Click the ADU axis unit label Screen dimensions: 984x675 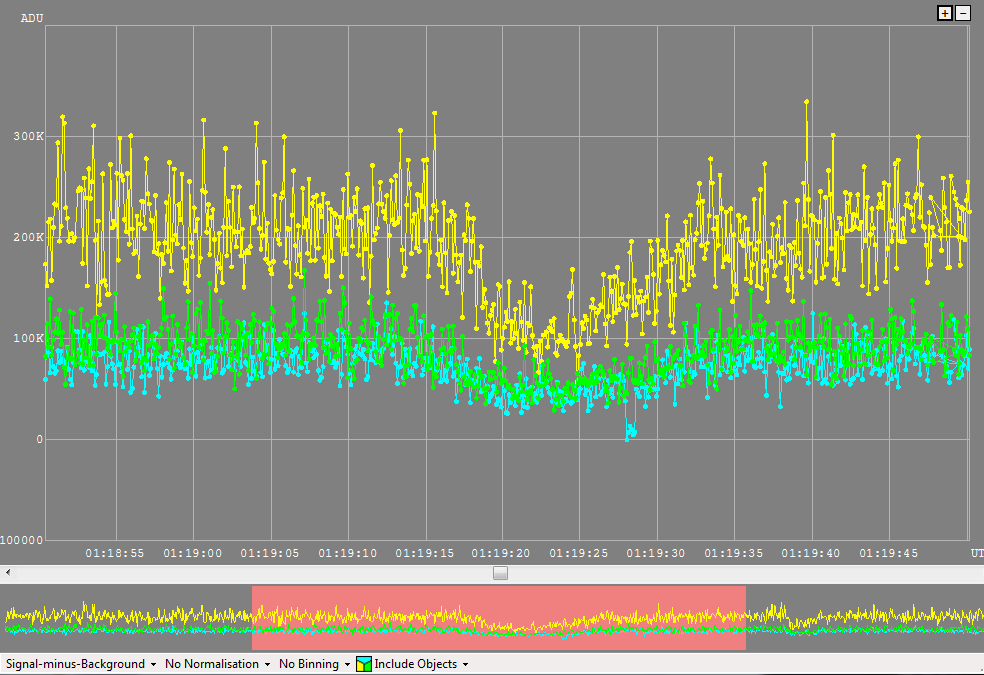pos(32,18)
